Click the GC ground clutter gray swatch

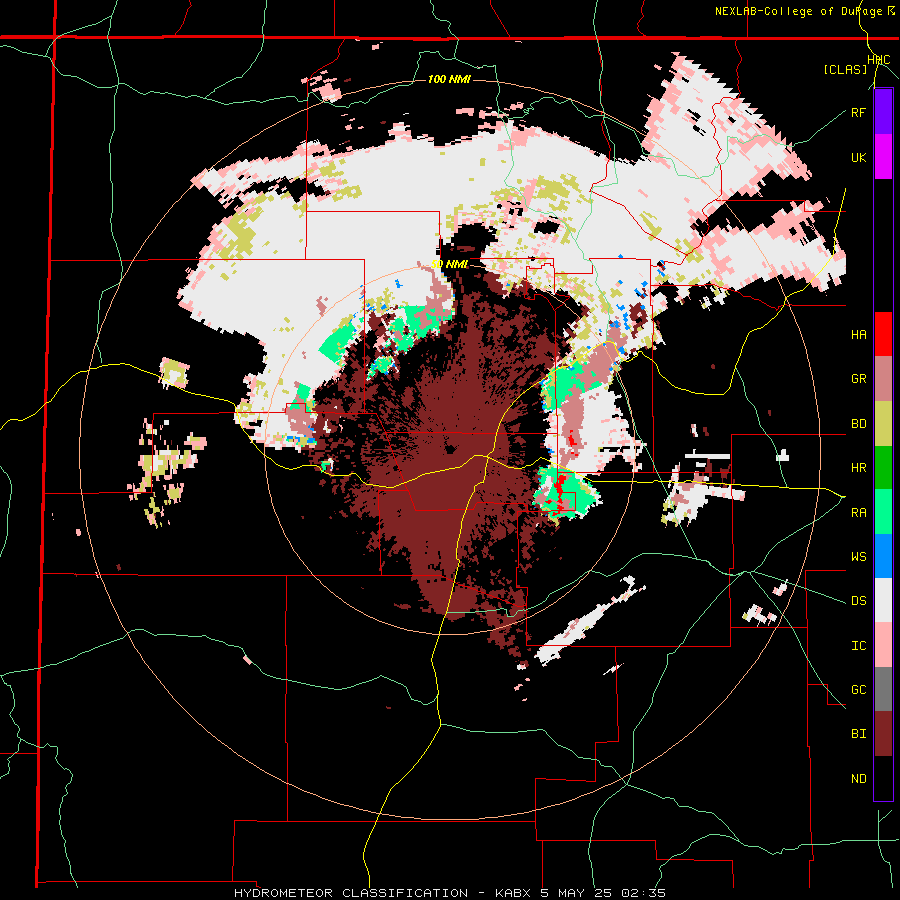(x=883, y=690)
